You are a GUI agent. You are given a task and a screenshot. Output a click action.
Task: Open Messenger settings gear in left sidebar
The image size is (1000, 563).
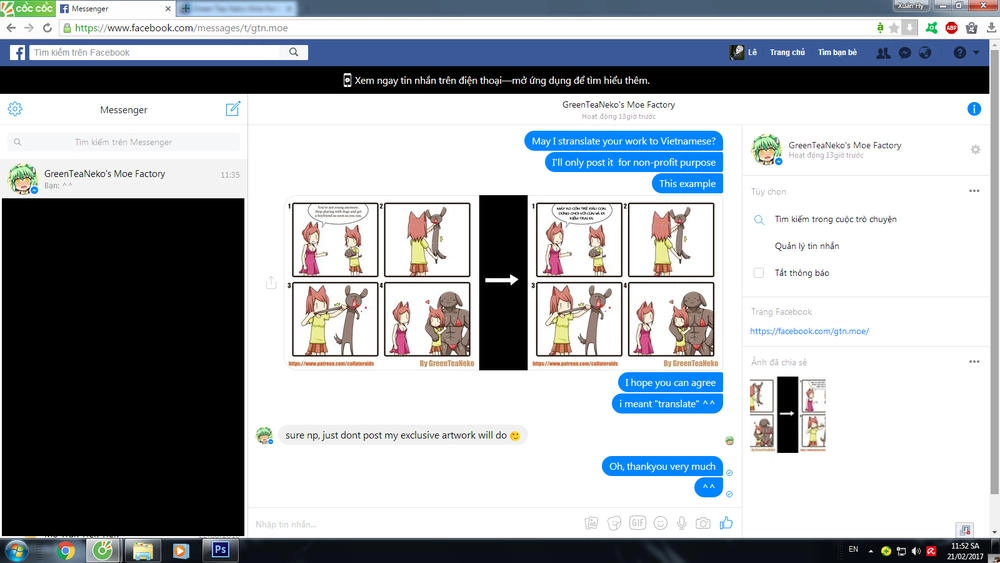click(x=15, y=109)
